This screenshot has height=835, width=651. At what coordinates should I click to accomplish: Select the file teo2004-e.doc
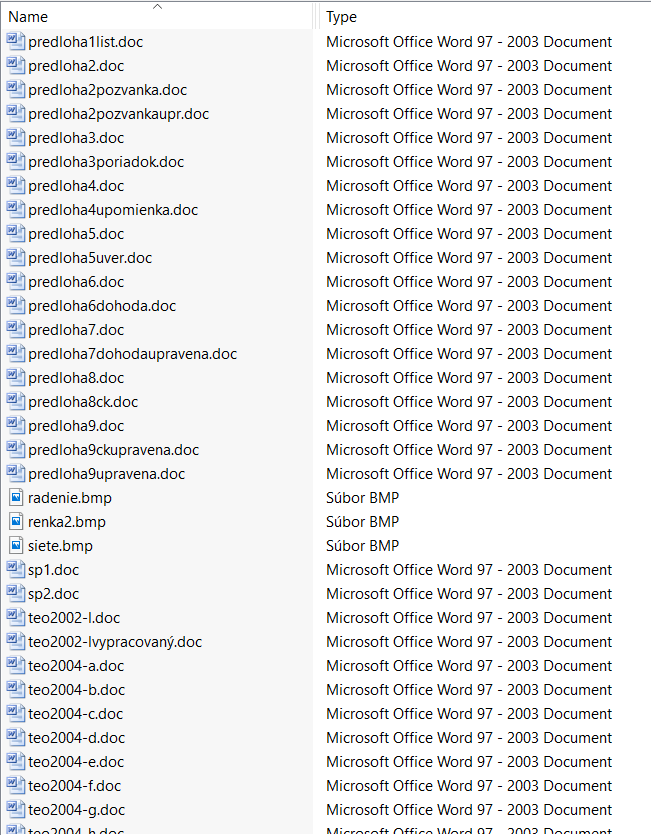[x=76, y=762]
